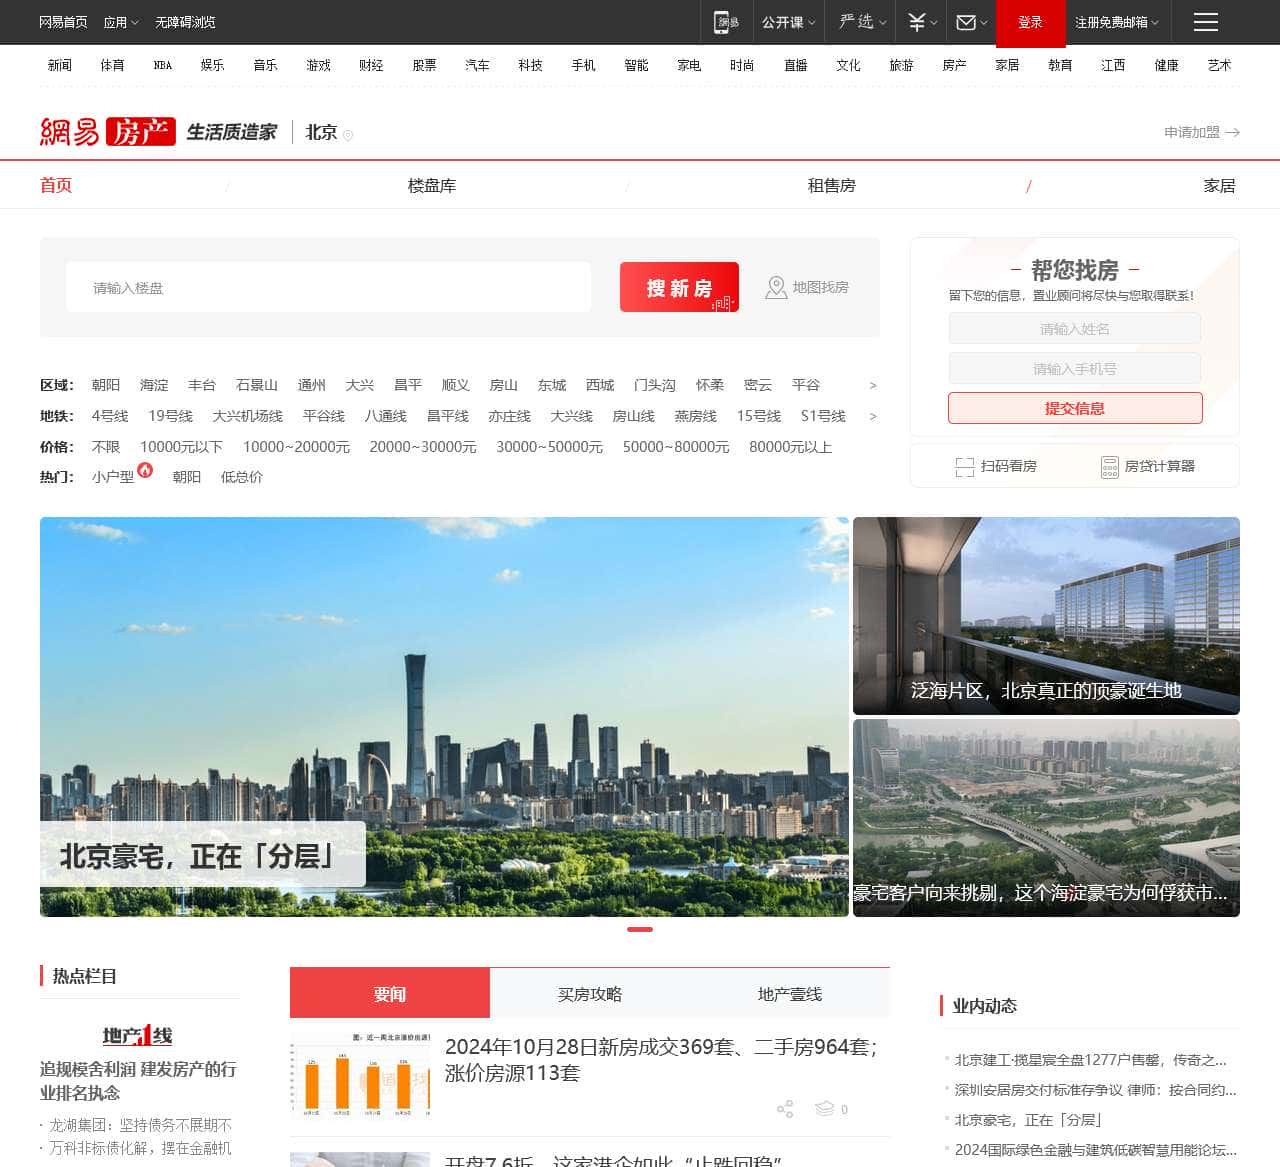Expand the 公开课 dropdown

tap(789, 22)
